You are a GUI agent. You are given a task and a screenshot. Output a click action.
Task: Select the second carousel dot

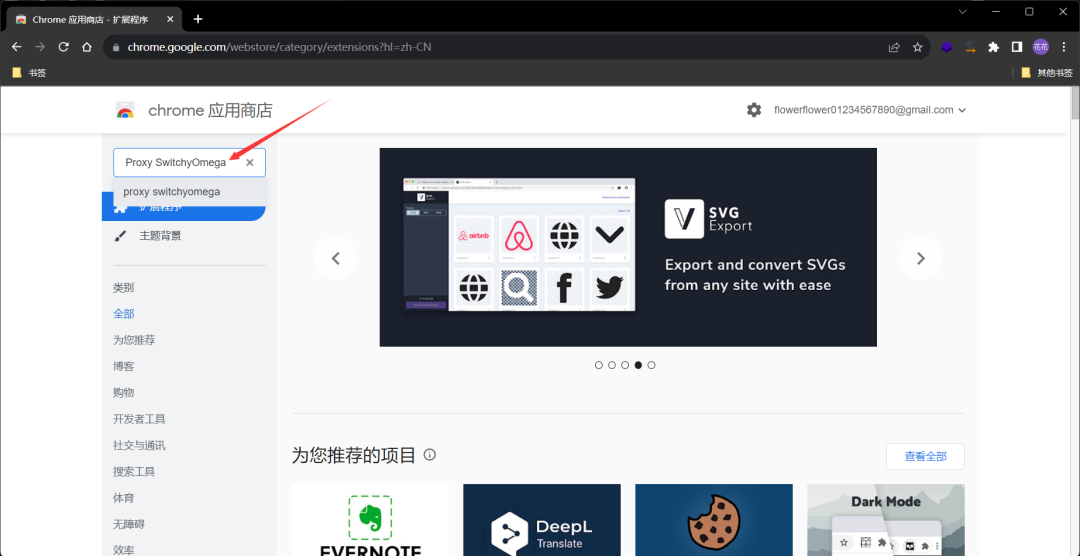(x=612, y=365)
